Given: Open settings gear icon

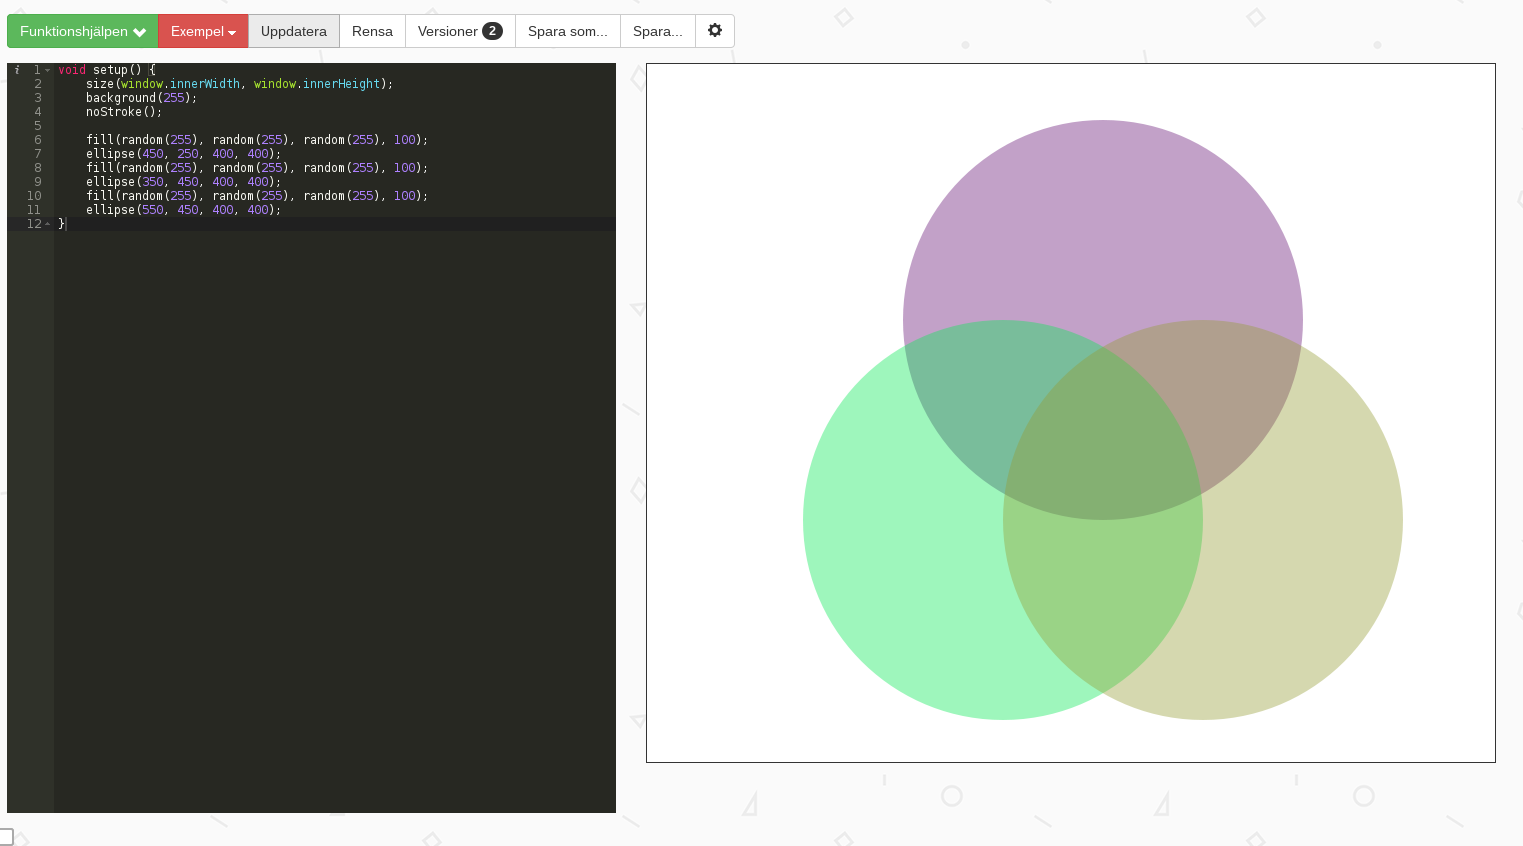Looking at the screenshot, I should pos(715,31).
